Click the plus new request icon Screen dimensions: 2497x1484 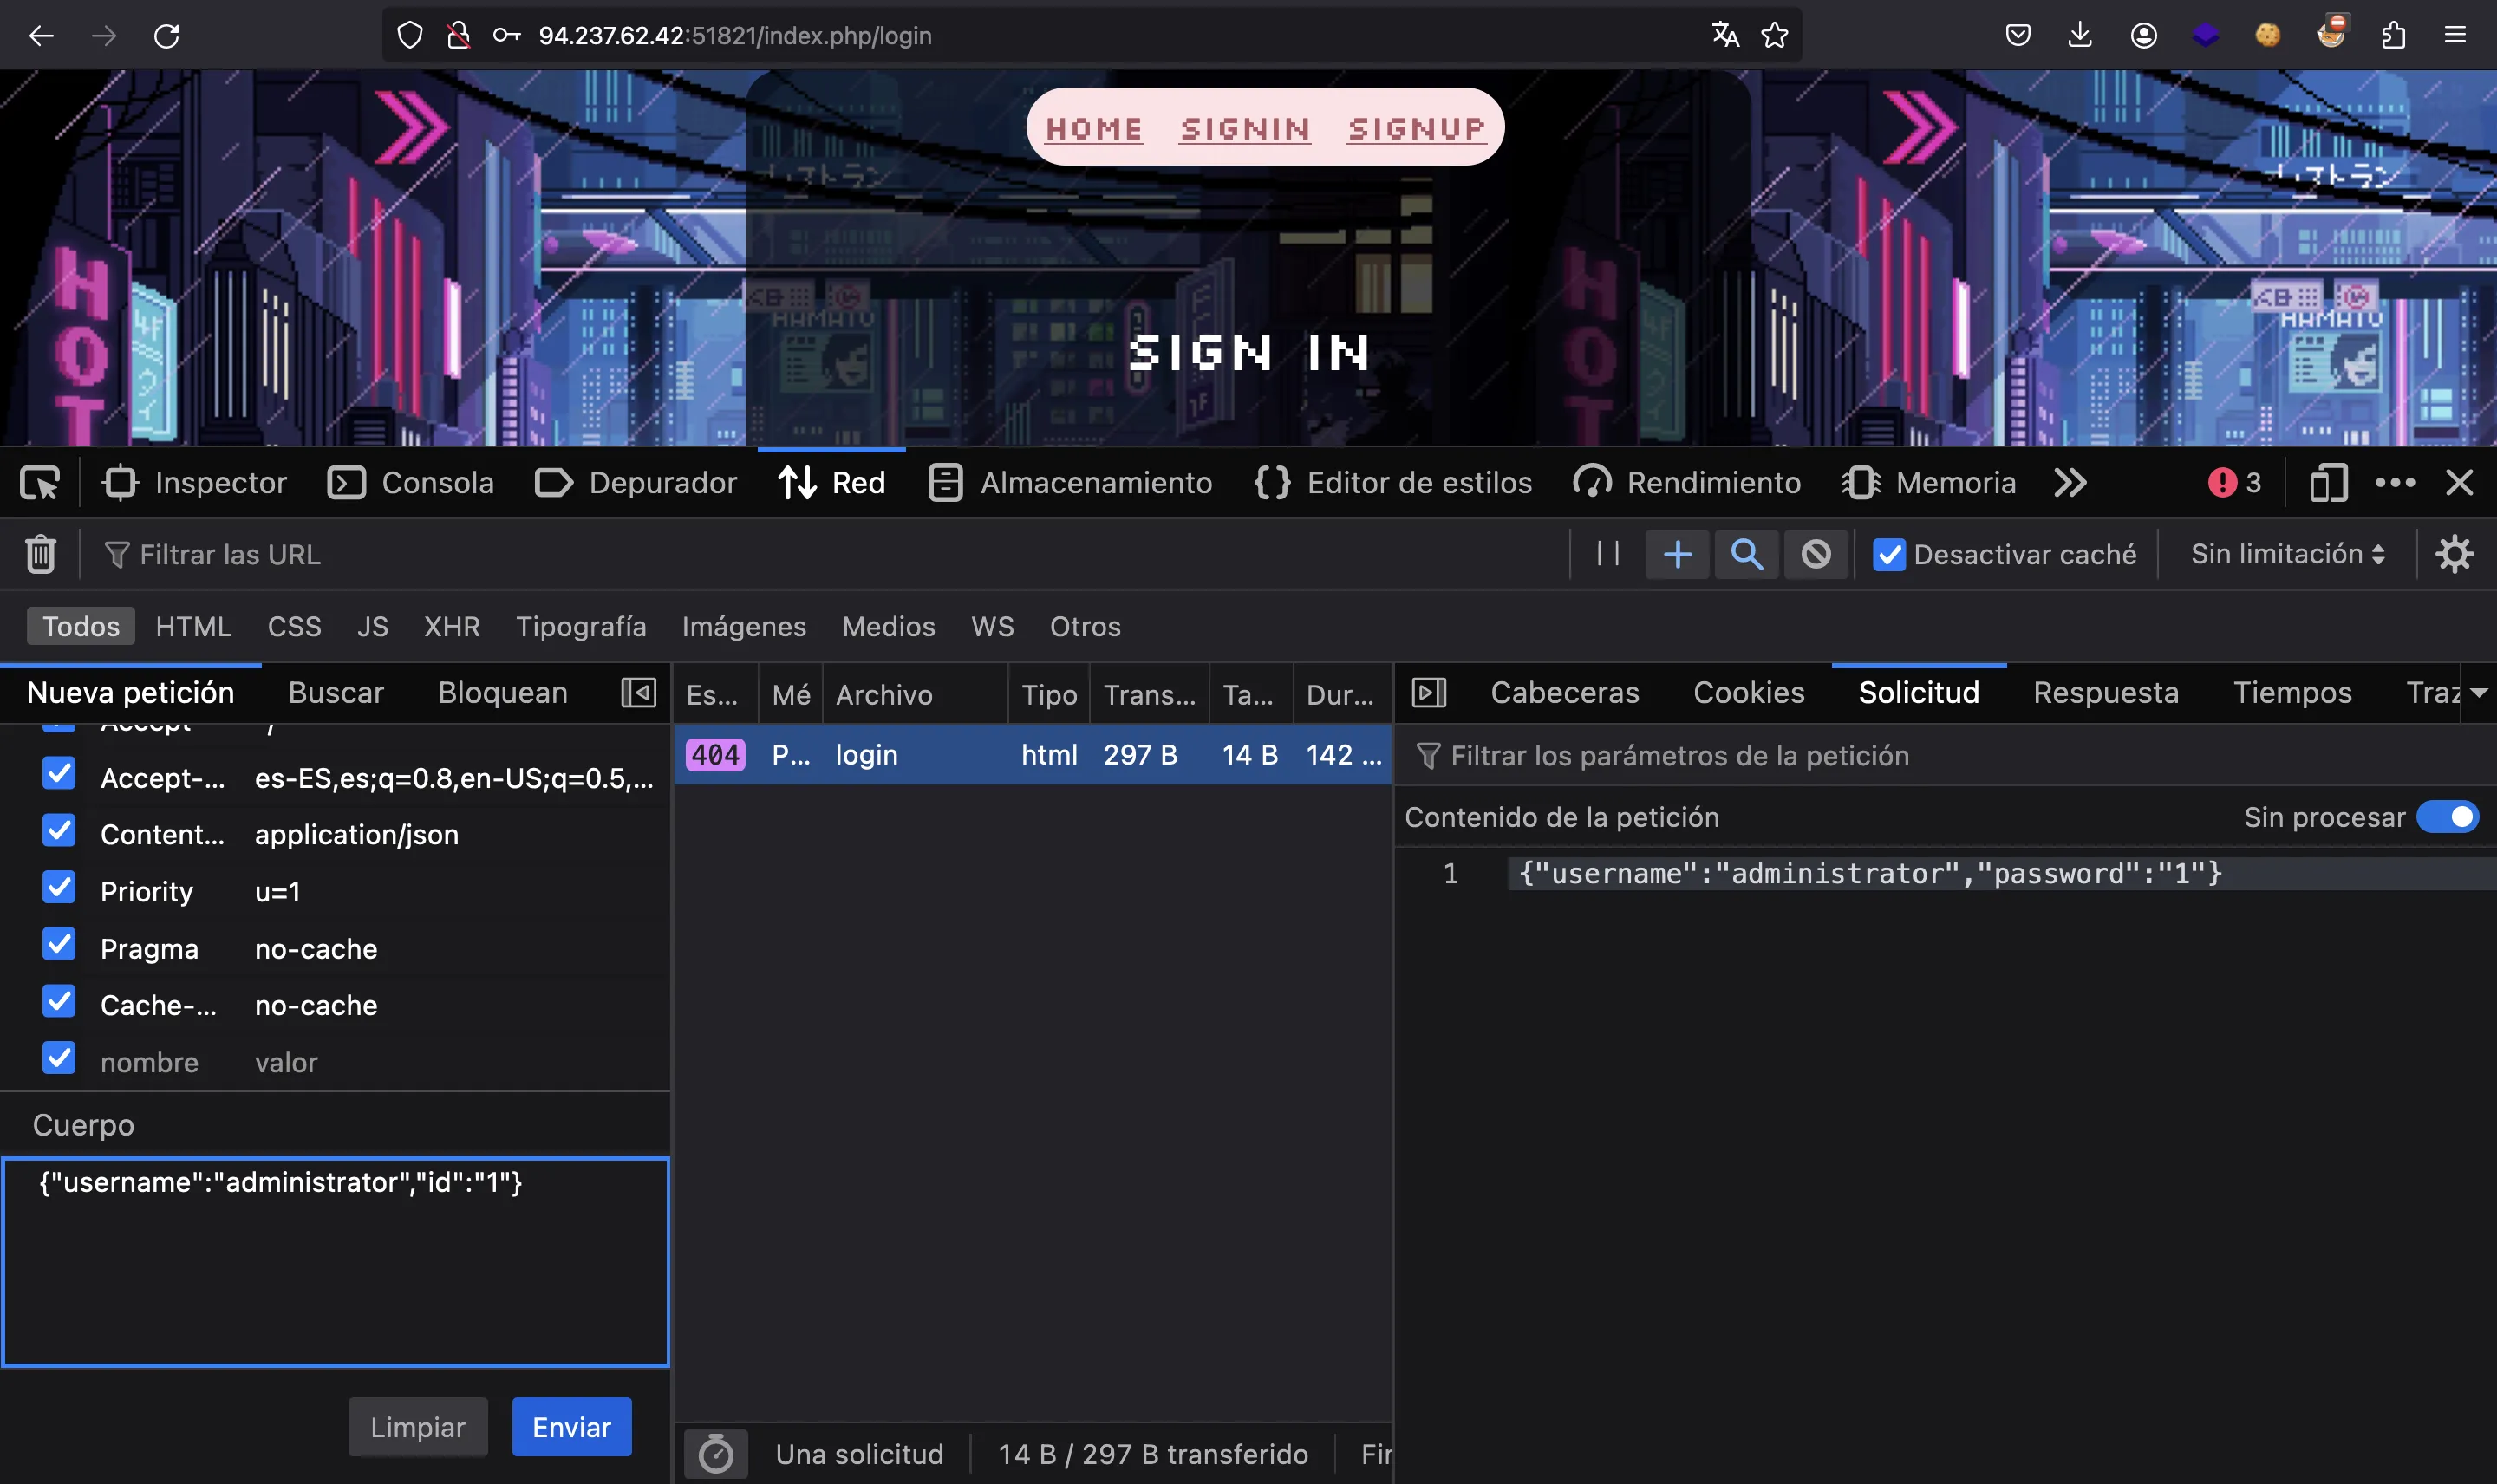click(x=1677, y=554)
